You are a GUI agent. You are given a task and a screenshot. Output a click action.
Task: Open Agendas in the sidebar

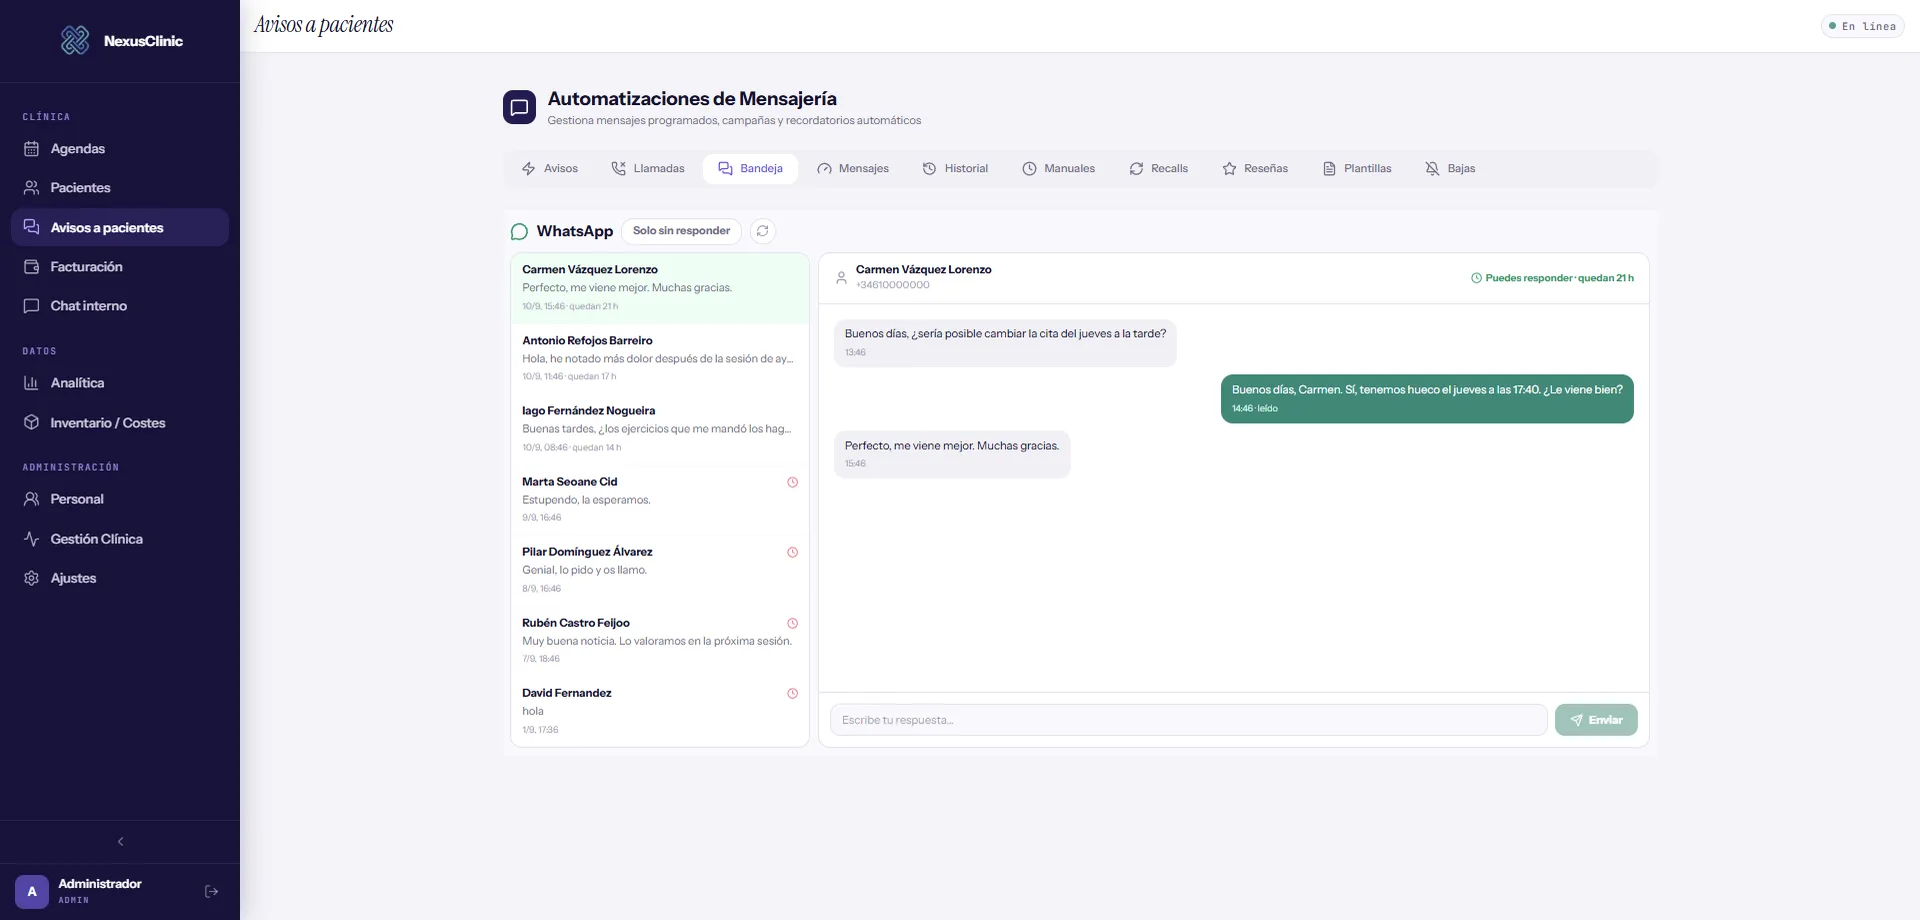click(120, 148)
